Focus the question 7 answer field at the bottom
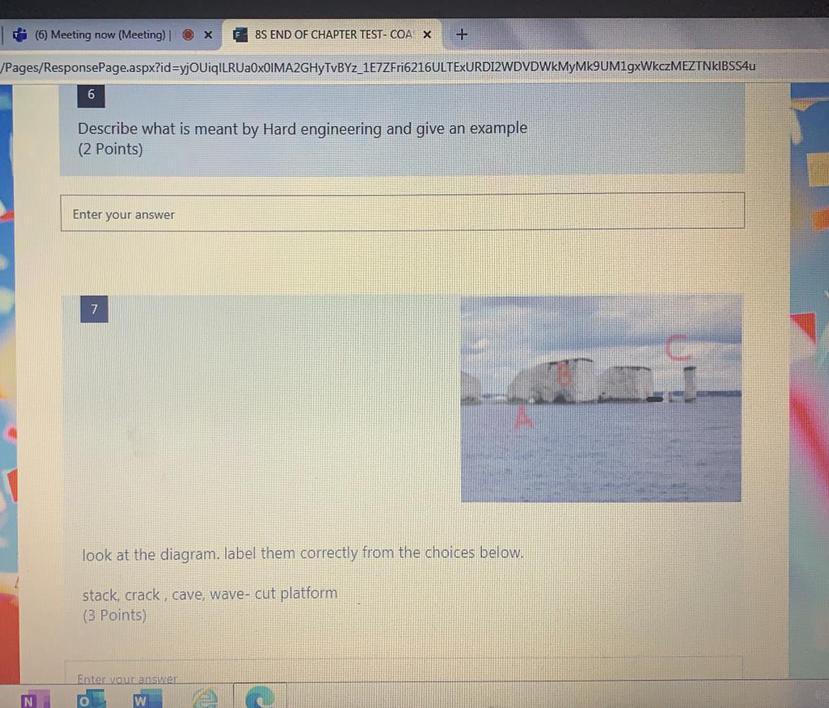This screenshot has height=708, width=829. coord(403,670)
